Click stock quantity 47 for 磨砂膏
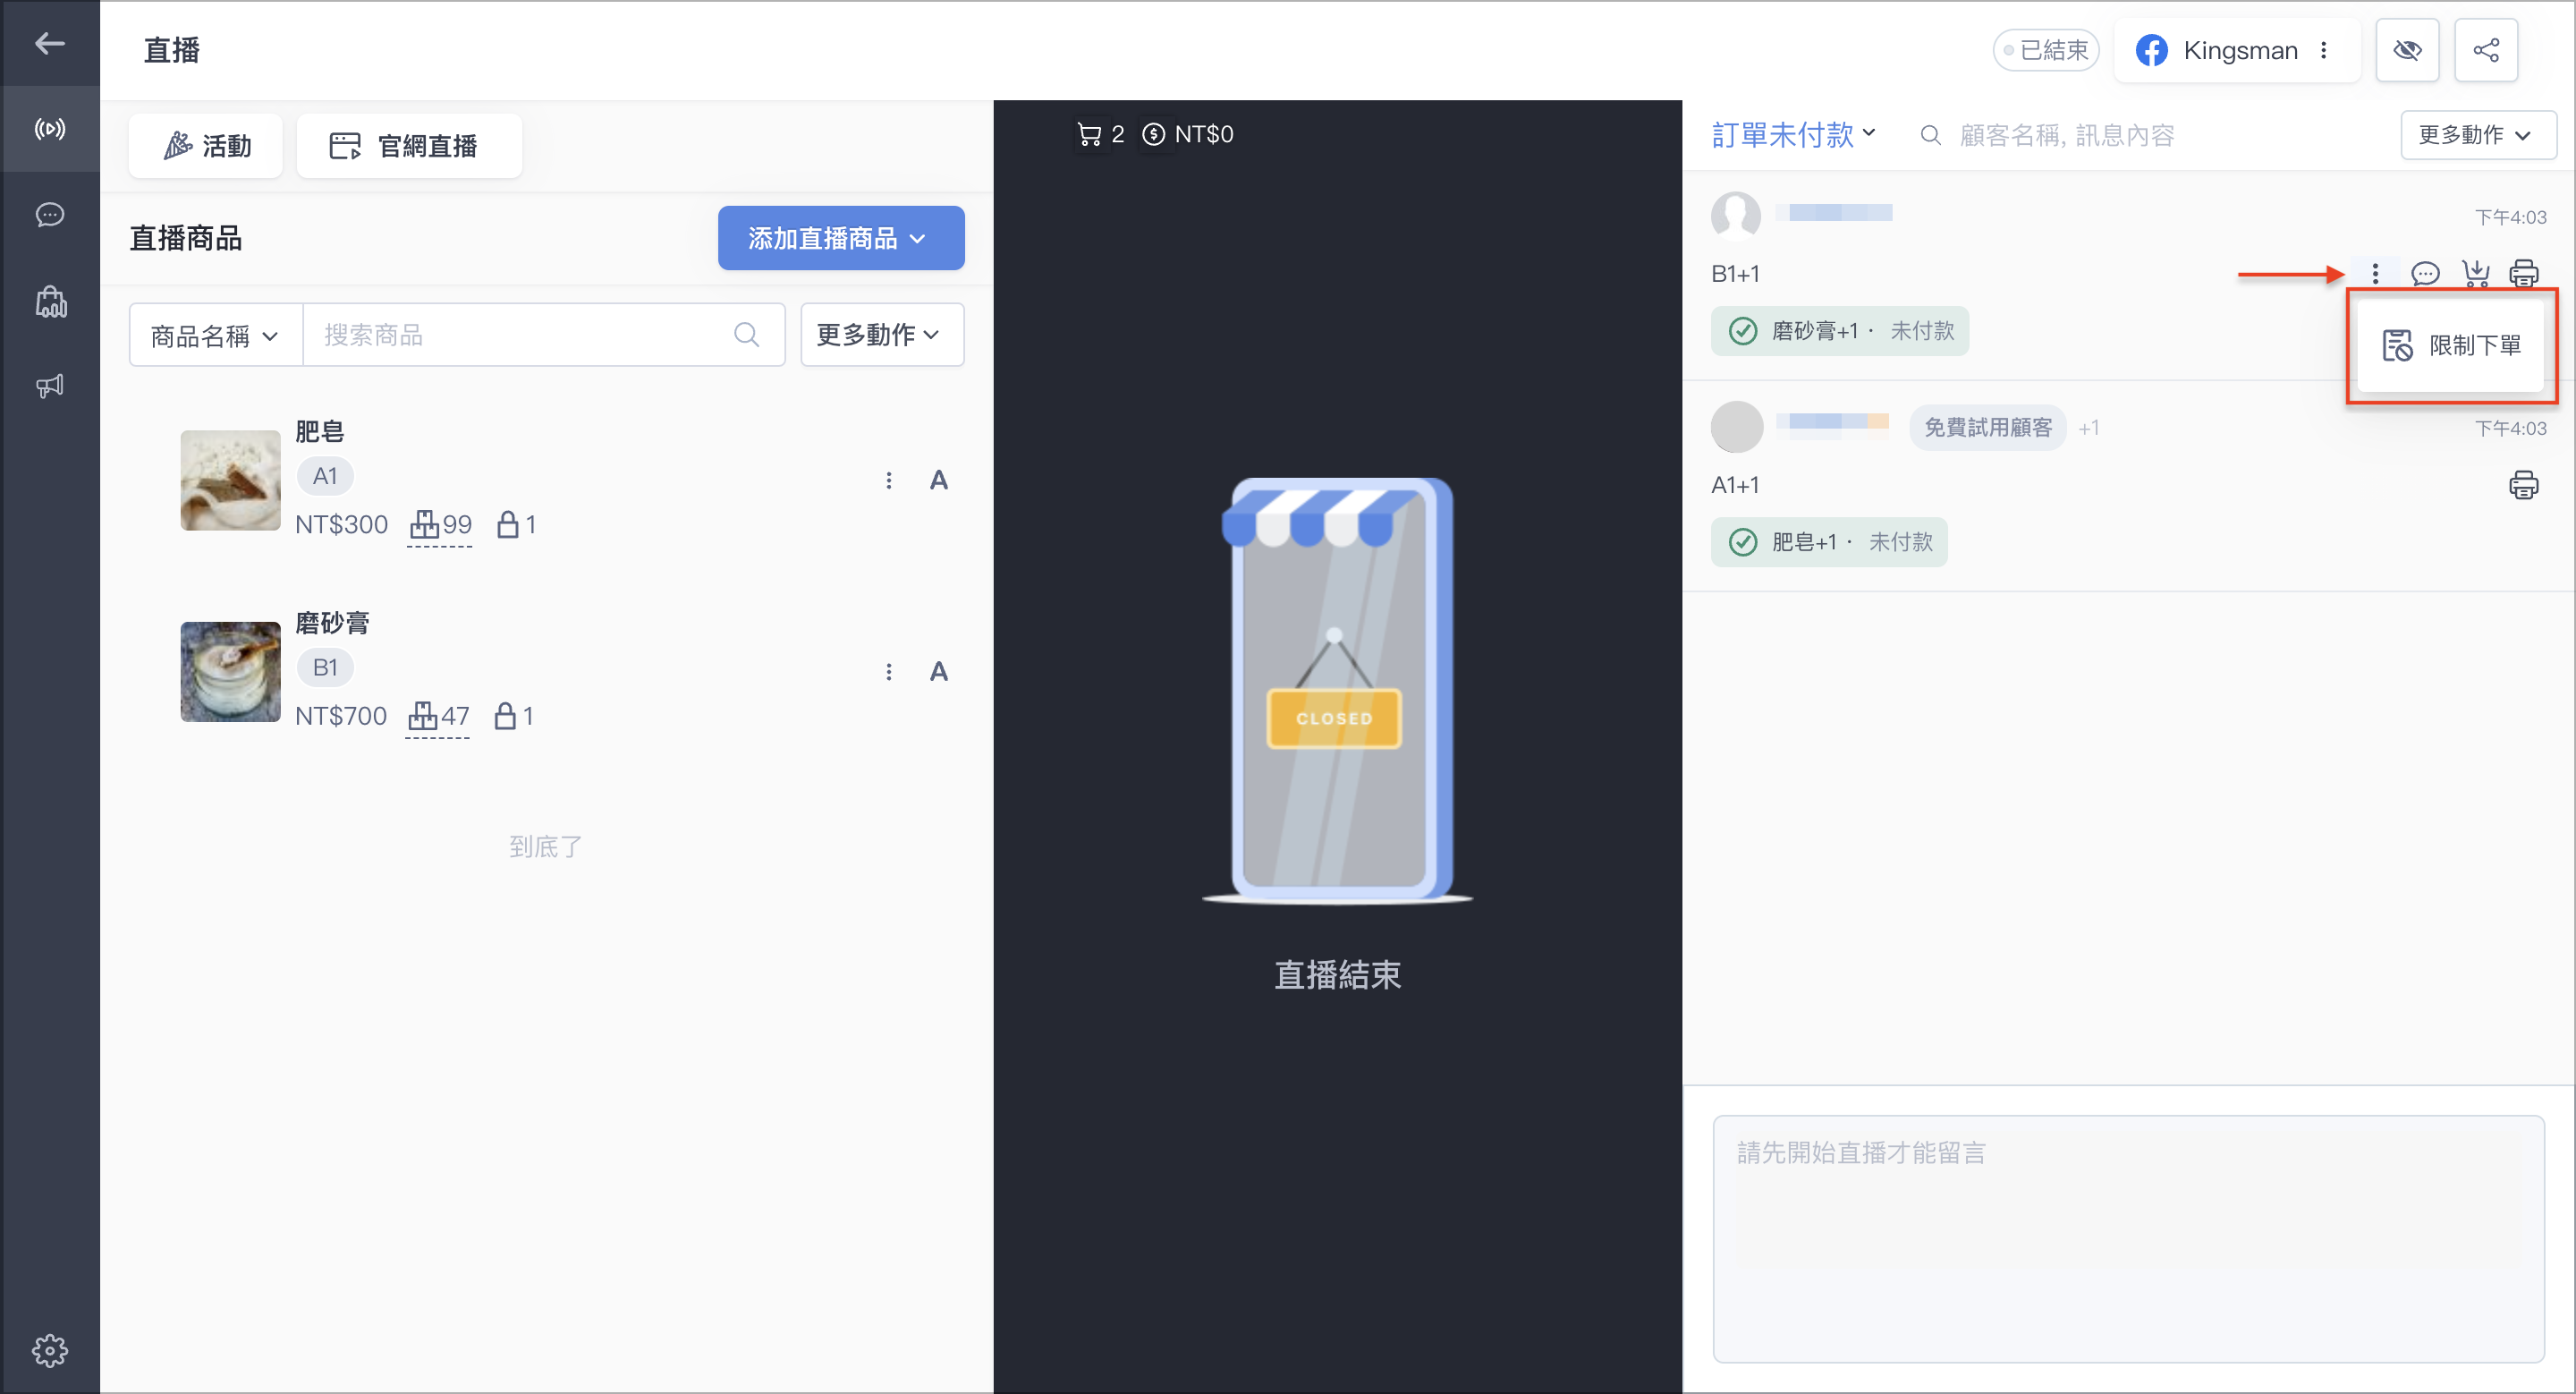 (438, 716)
